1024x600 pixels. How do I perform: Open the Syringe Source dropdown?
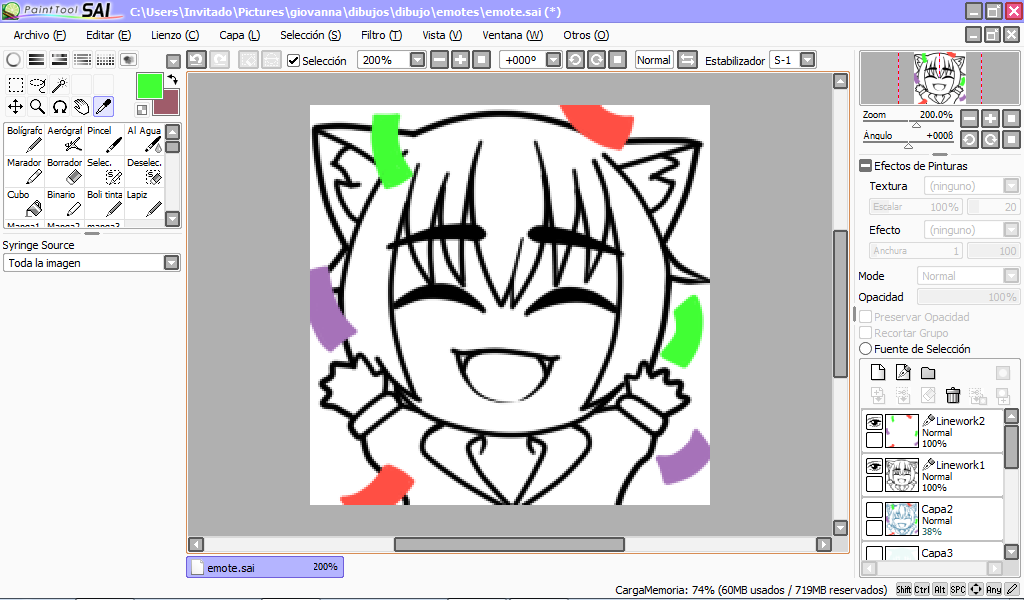171,262
